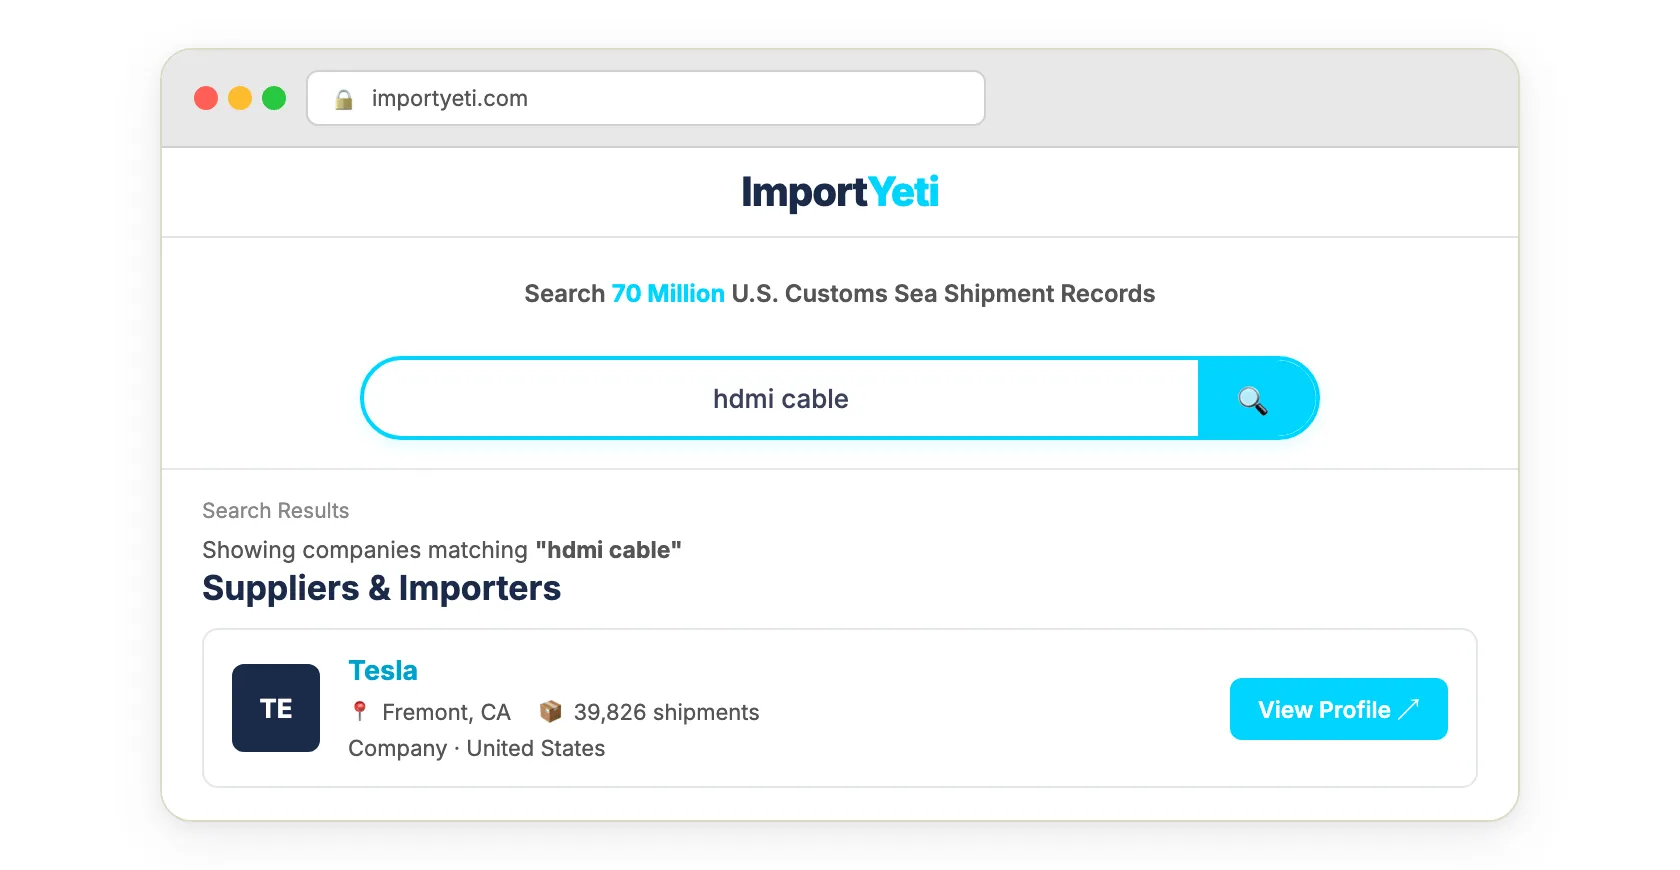Screen dimensions: 1680x870
Task: Select the Tesla result card
Action: click(840, 708)
